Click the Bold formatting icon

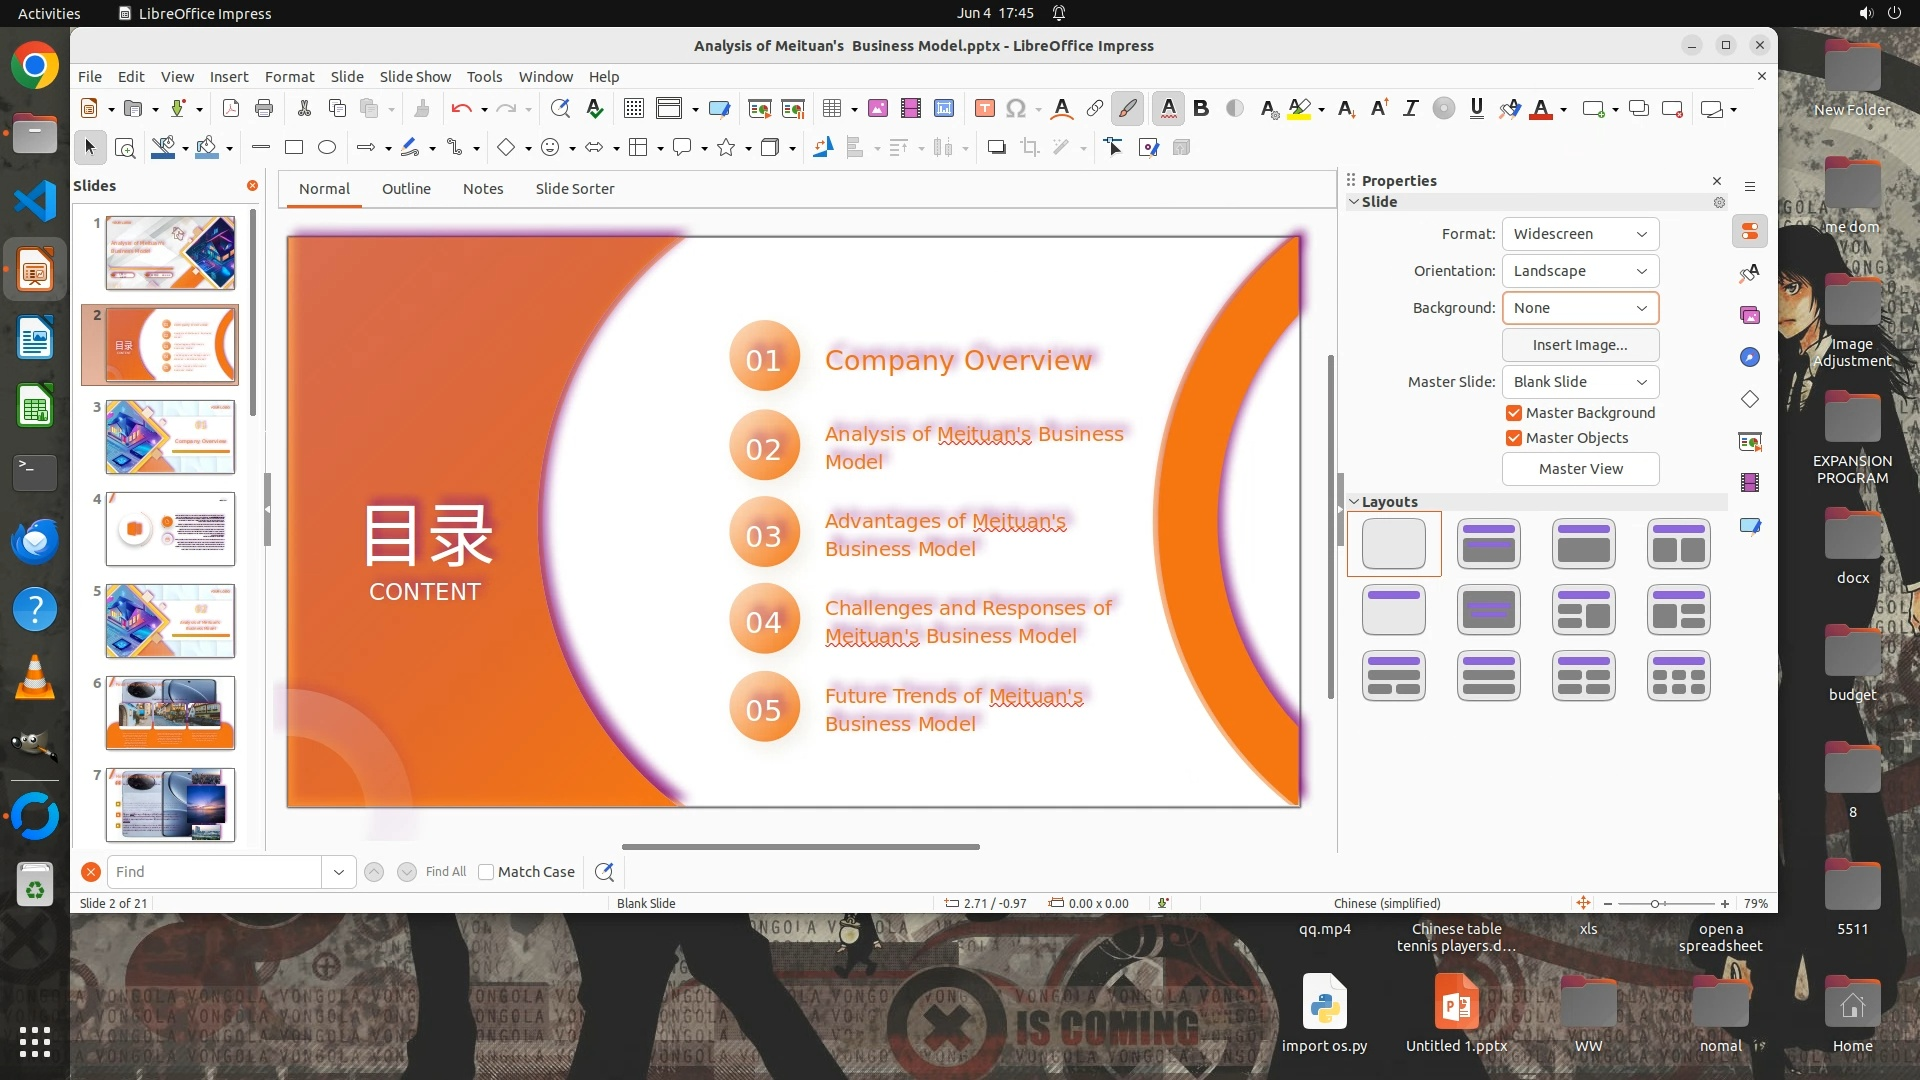coord(1201,108)
